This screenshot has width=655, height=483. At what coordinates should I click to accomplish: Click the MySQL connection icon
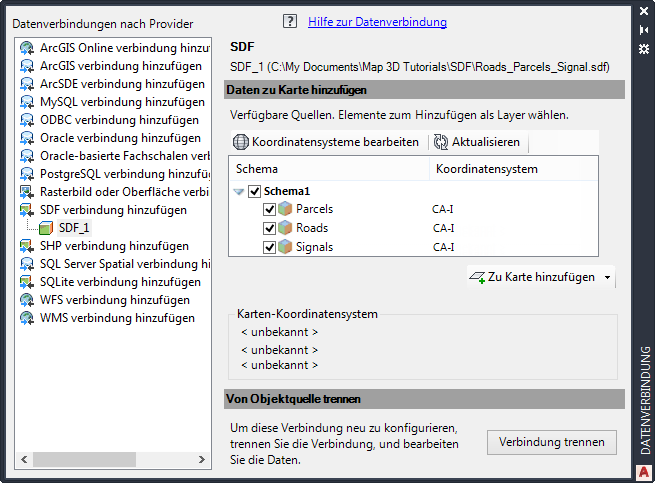27,102
